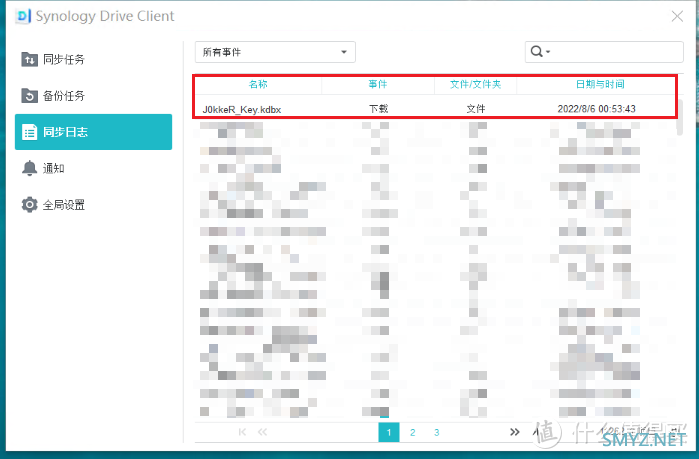Click the notification bell icon
This screenshot has width=699, height=459.
(x=29, y=168)
